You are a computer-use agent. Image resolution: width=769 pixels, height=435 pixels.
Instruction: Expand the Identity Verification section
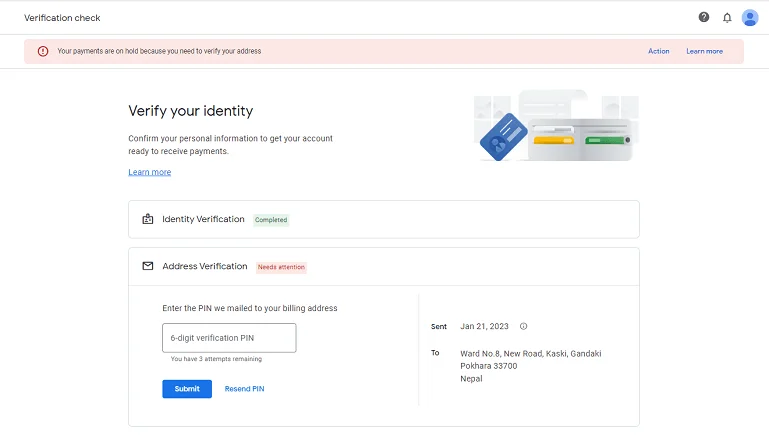[x=384, y=219]
